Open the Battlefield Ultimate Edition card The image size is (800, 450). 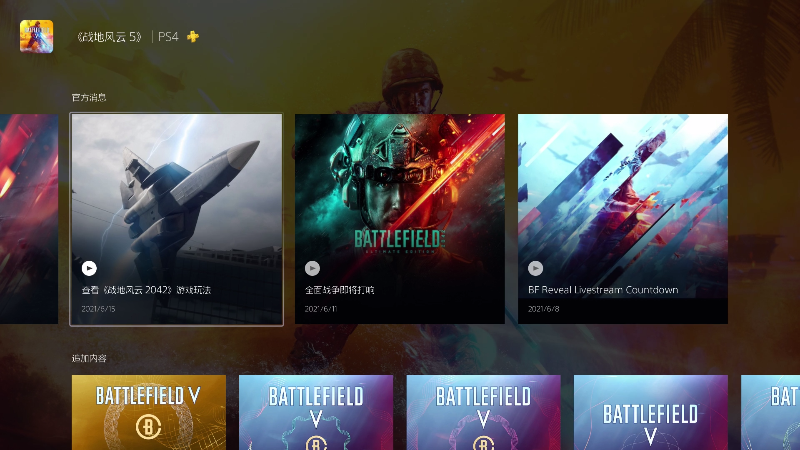pyautogui.click(x=400, y=219)
